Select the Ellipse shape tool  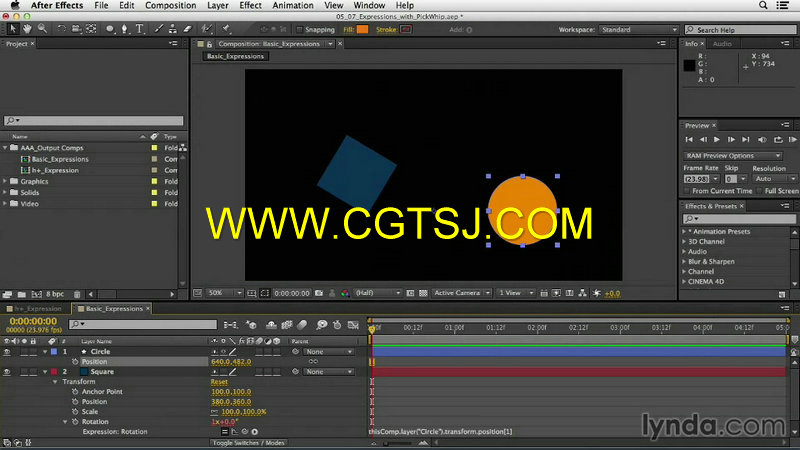tap(110, 29)
